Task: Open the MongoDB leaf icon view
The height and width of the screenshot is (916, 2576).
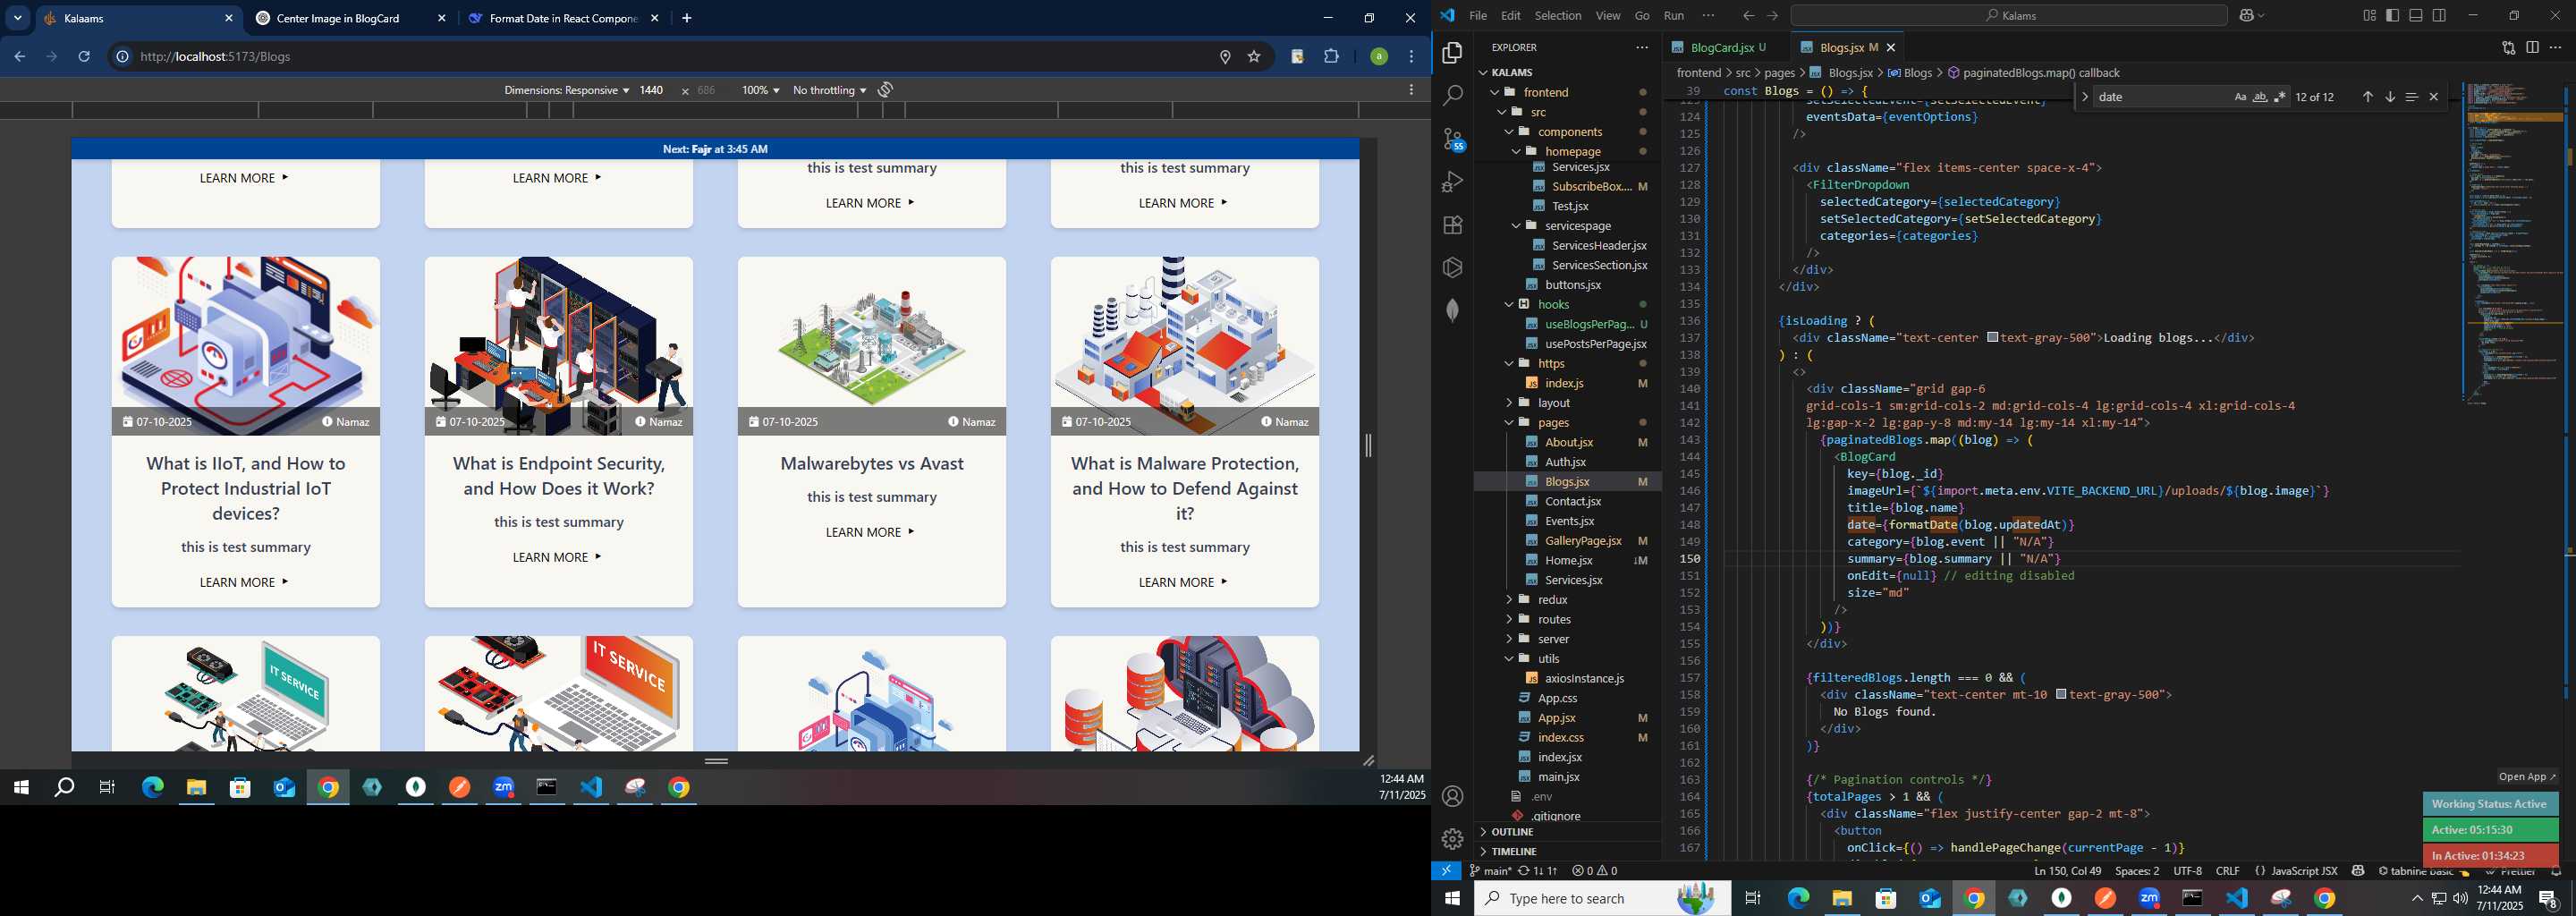Action: [x=1452, y=310]
